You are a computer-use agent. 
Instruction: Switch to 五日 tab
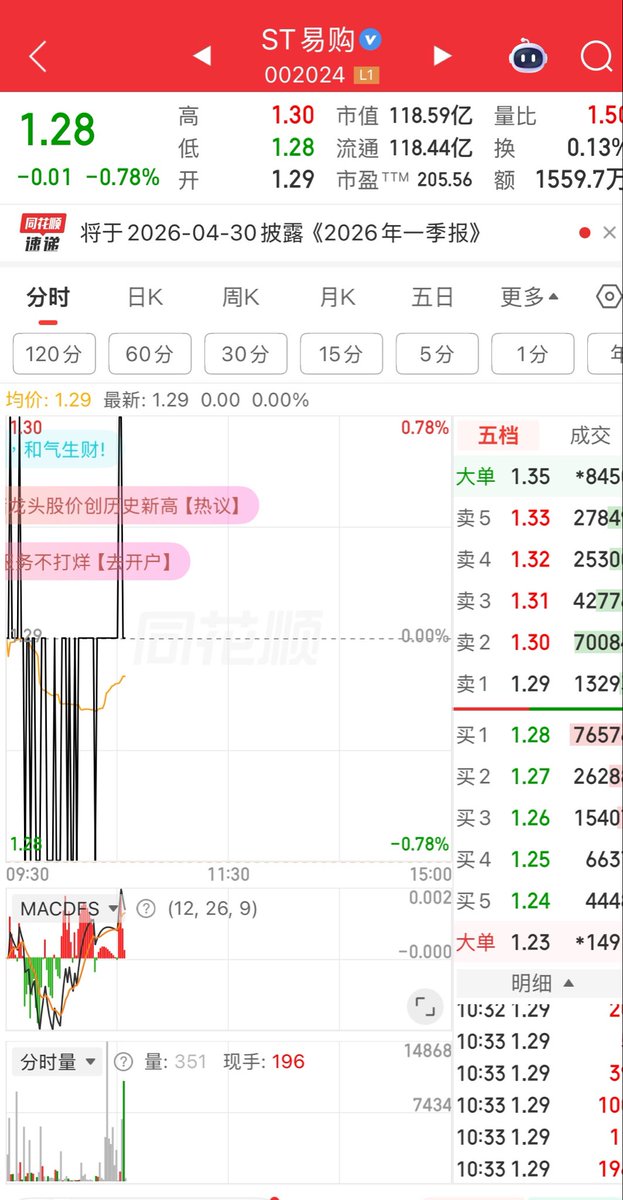pos(433,297)
